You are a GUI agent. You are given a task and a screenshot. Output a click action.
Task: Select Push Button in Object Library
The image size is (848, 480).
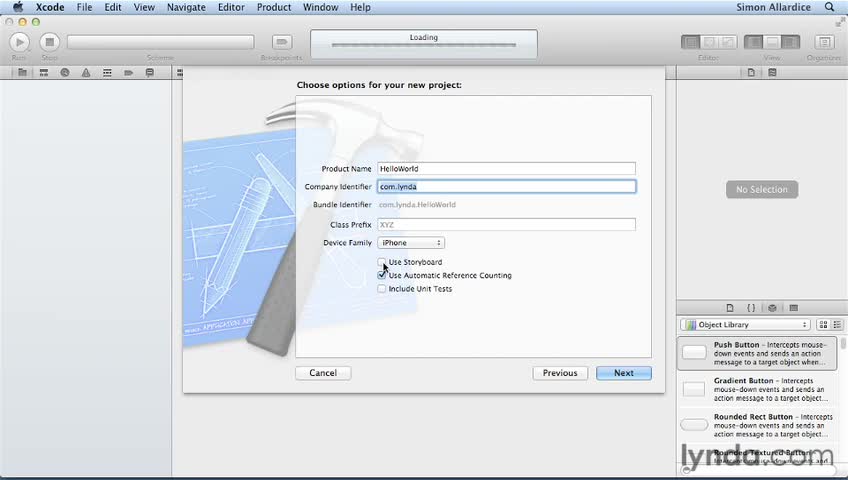point(757,353)
